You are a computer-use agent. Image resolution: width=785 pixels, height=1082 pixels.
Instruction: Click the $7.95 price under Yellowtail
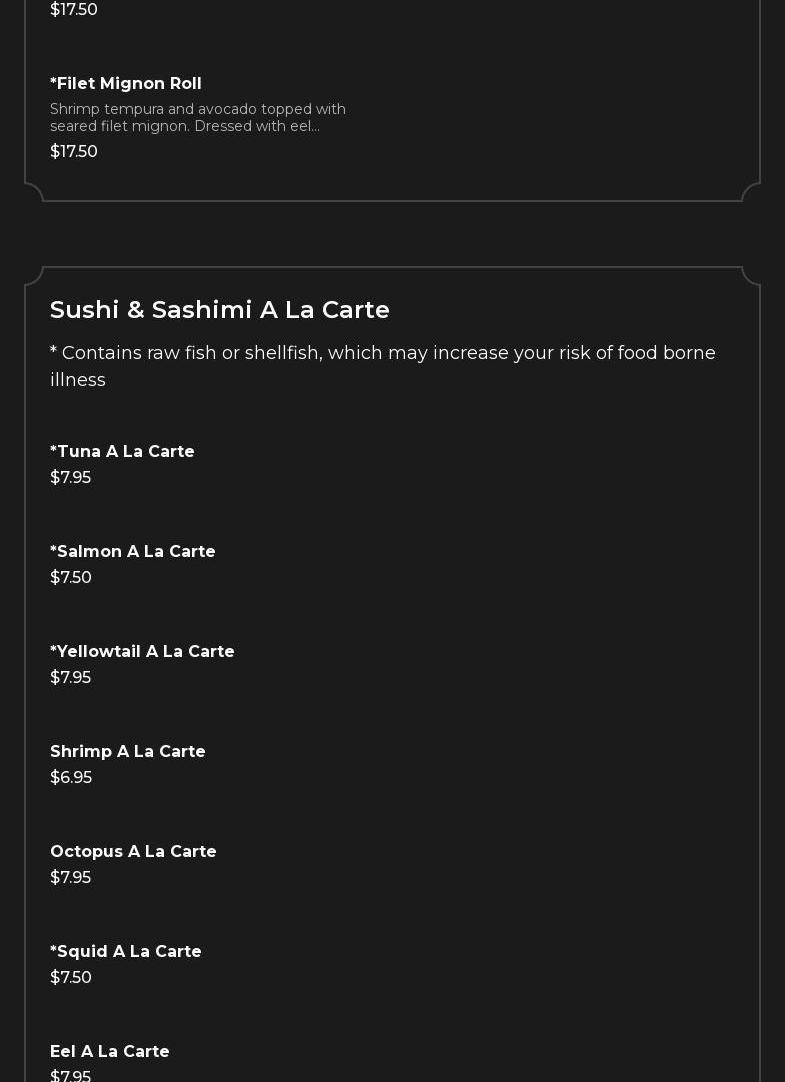[x=71, y=678]
